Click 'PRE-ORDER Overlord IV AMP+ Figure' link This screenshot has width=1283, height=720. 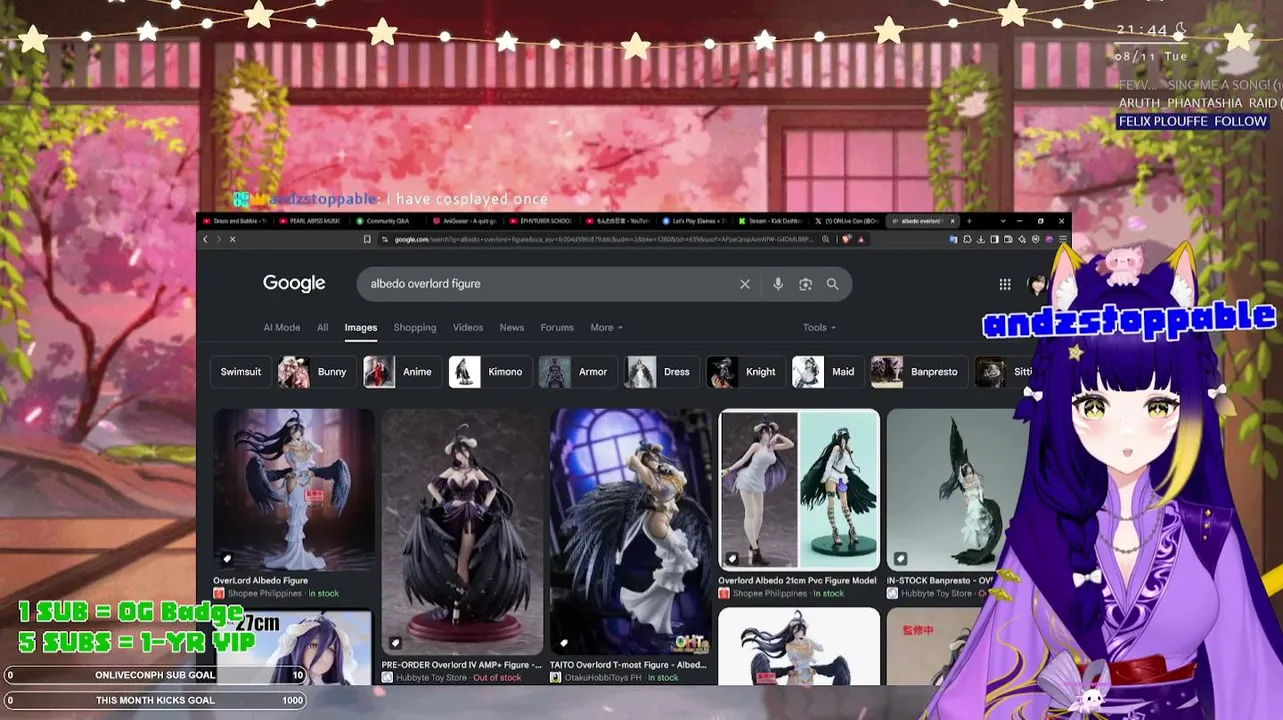(x=462, y=665)
